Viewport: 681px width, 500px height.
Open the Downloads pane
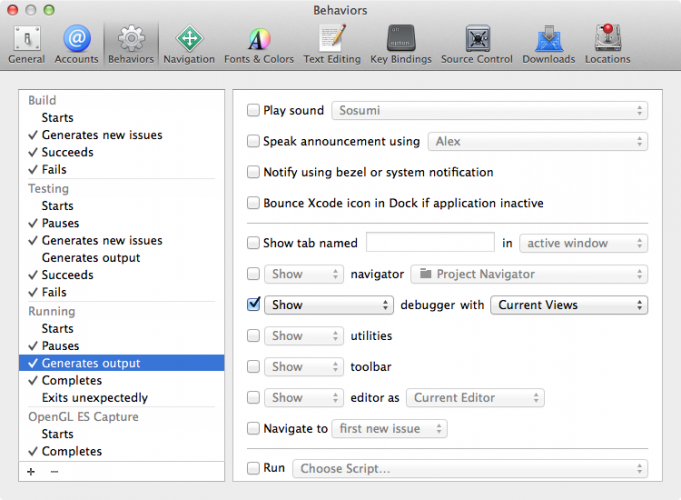click(549, 45)
